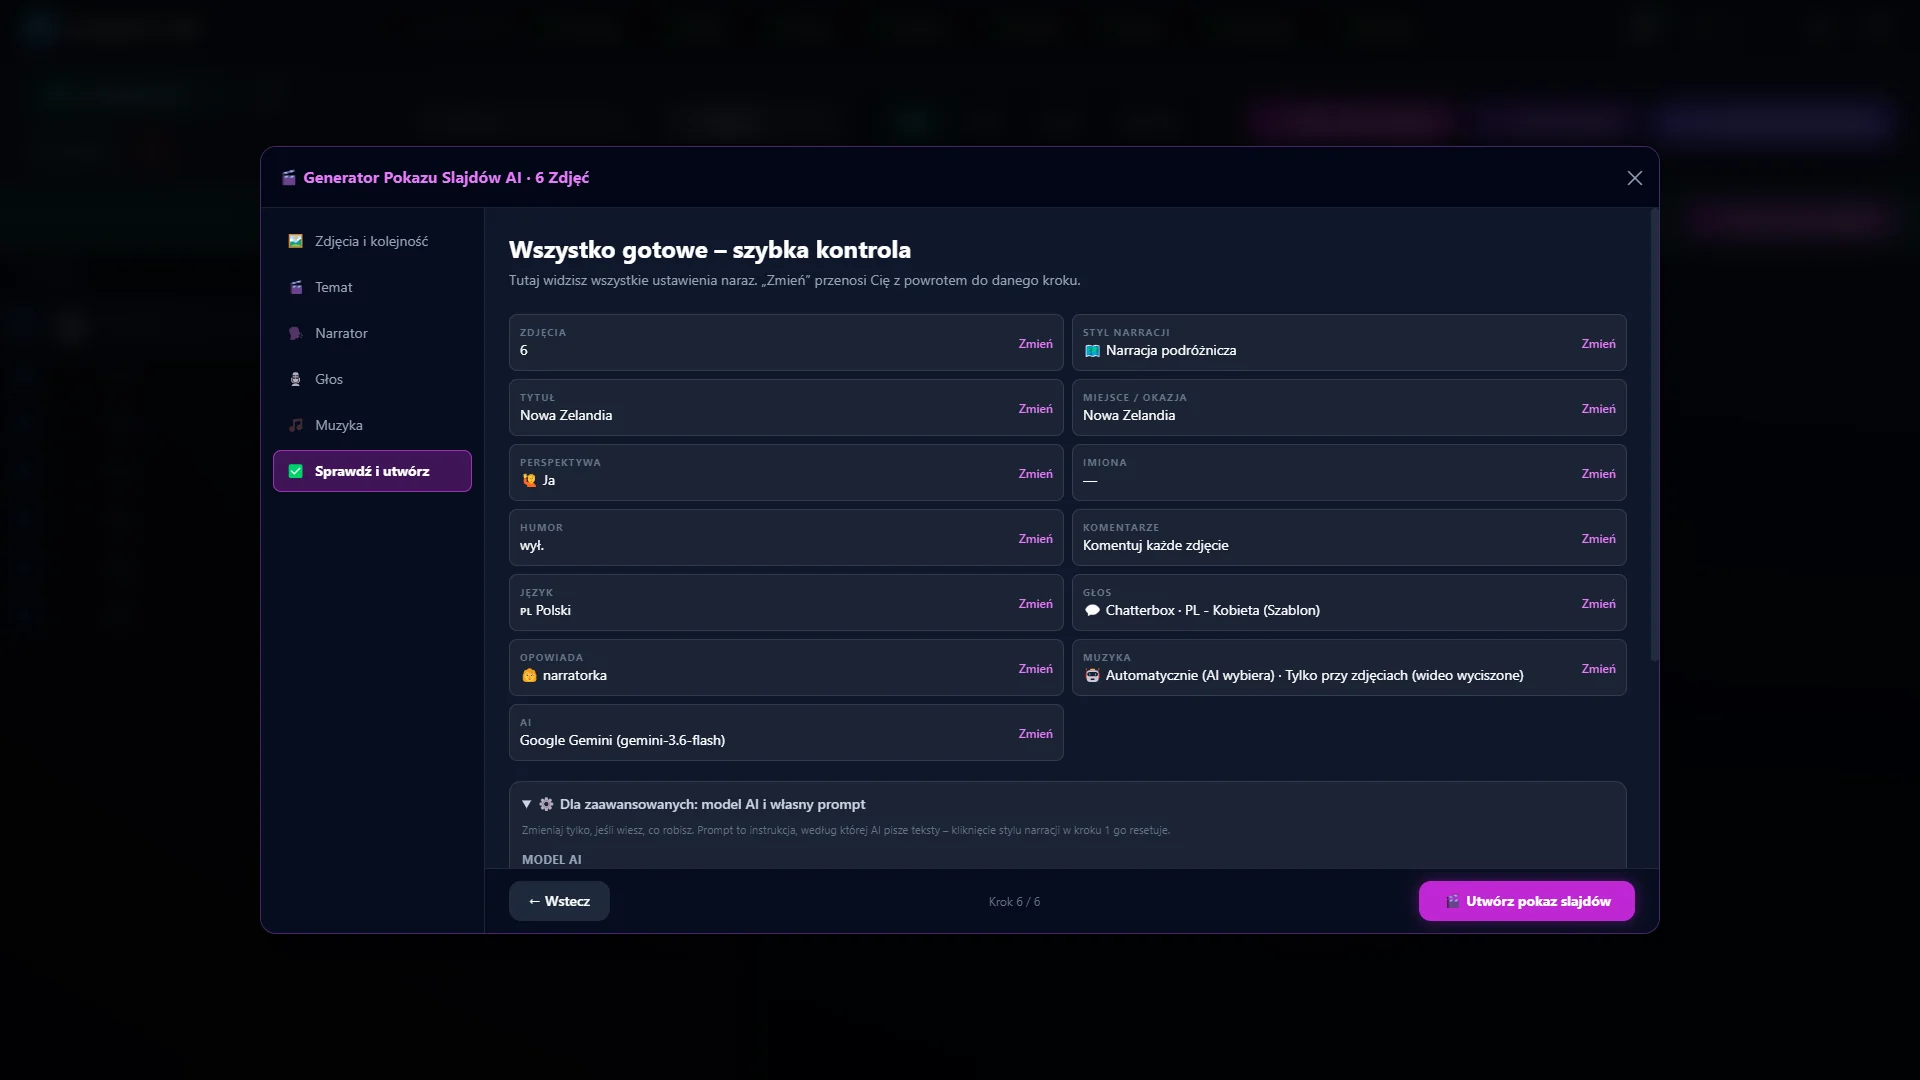This screenshot has height=1080, width=1920.
Task: Collapse the Dla zaawansowanych section triangle
Action: 526,804
